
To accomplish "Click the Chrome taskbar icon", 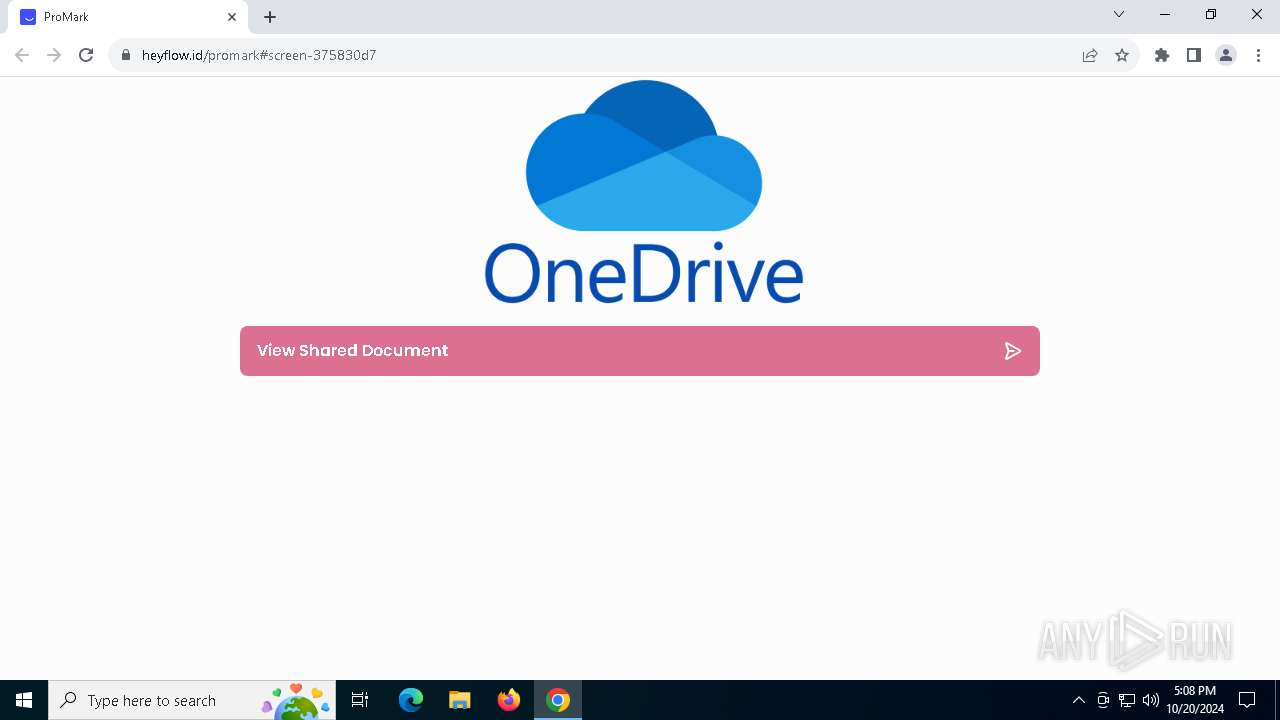I will coord(558,700).
